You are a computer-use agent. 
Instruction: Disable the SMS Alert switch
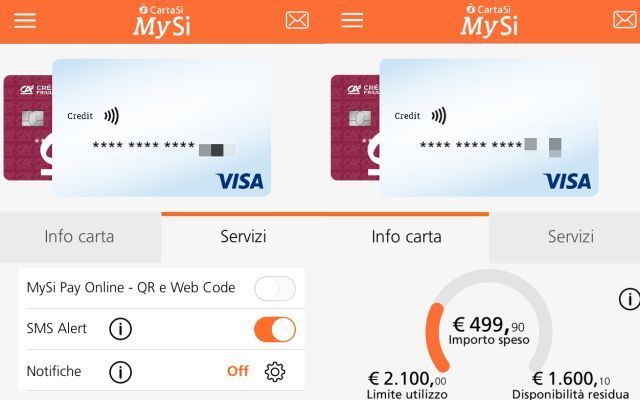(x=275, y=329)
